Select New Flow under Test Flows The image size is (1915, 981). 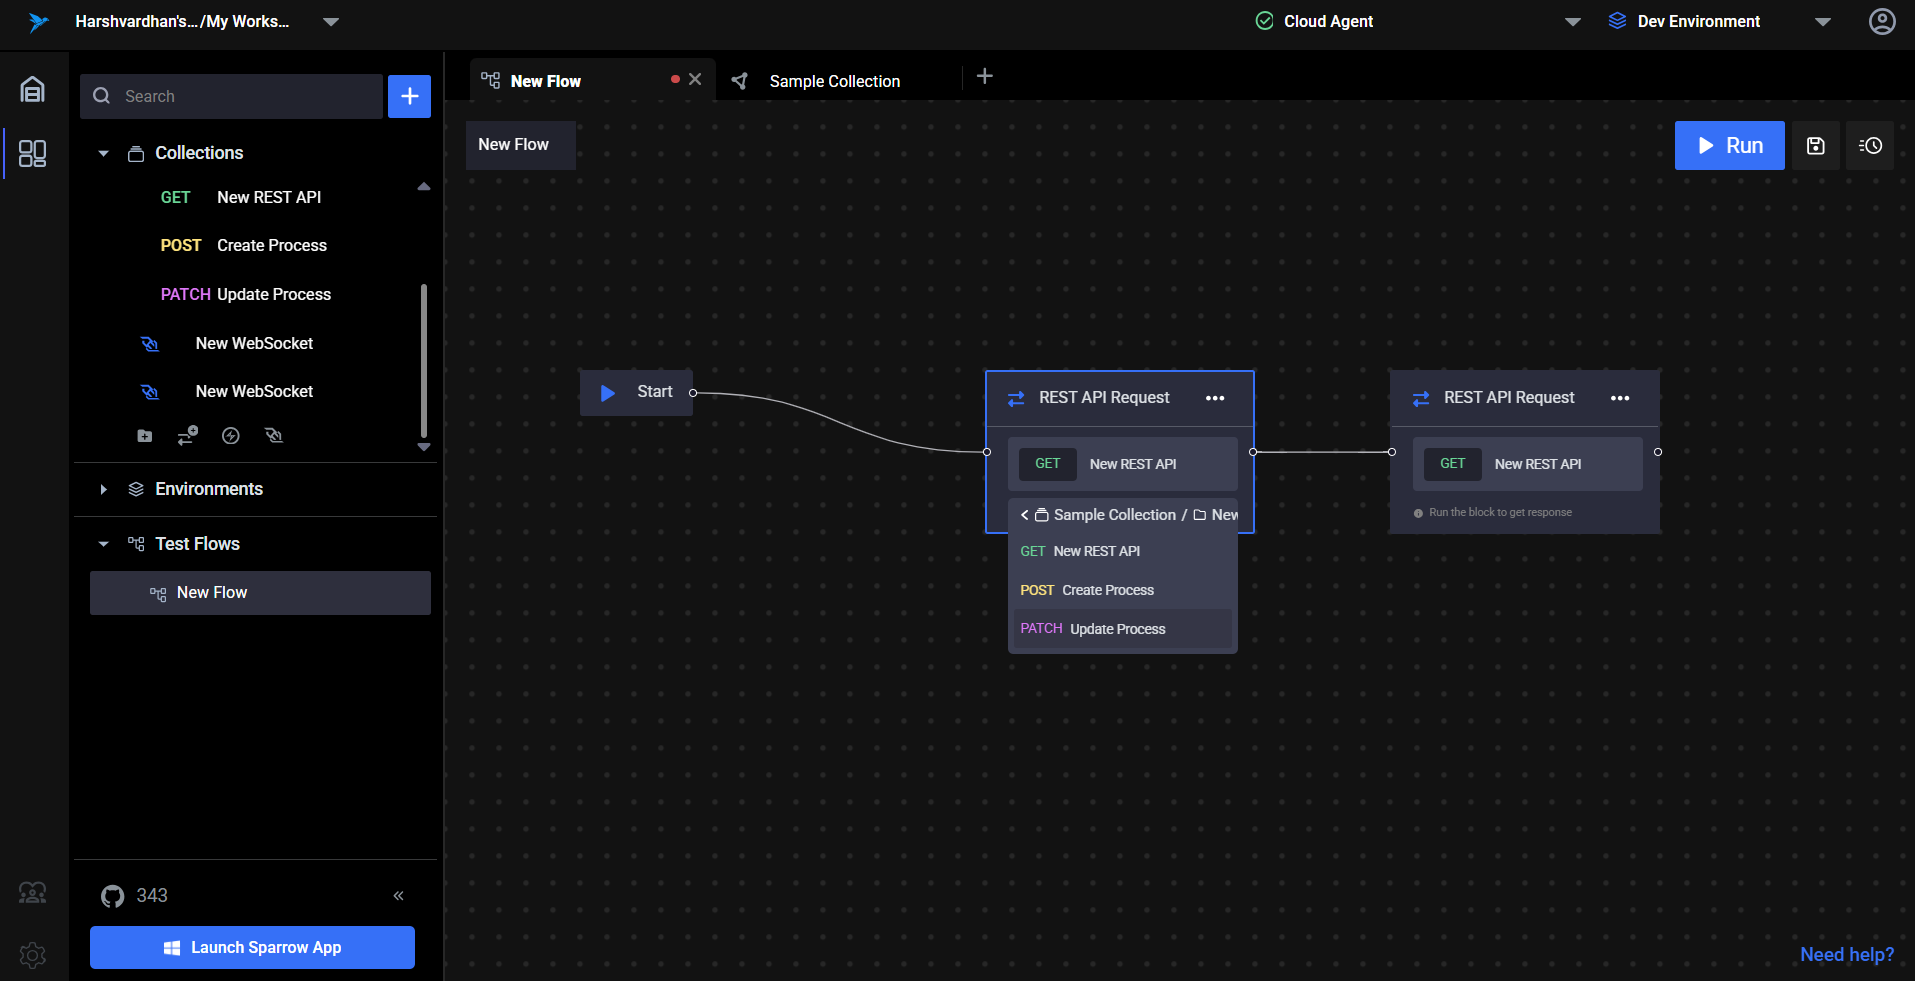[260, 593]
